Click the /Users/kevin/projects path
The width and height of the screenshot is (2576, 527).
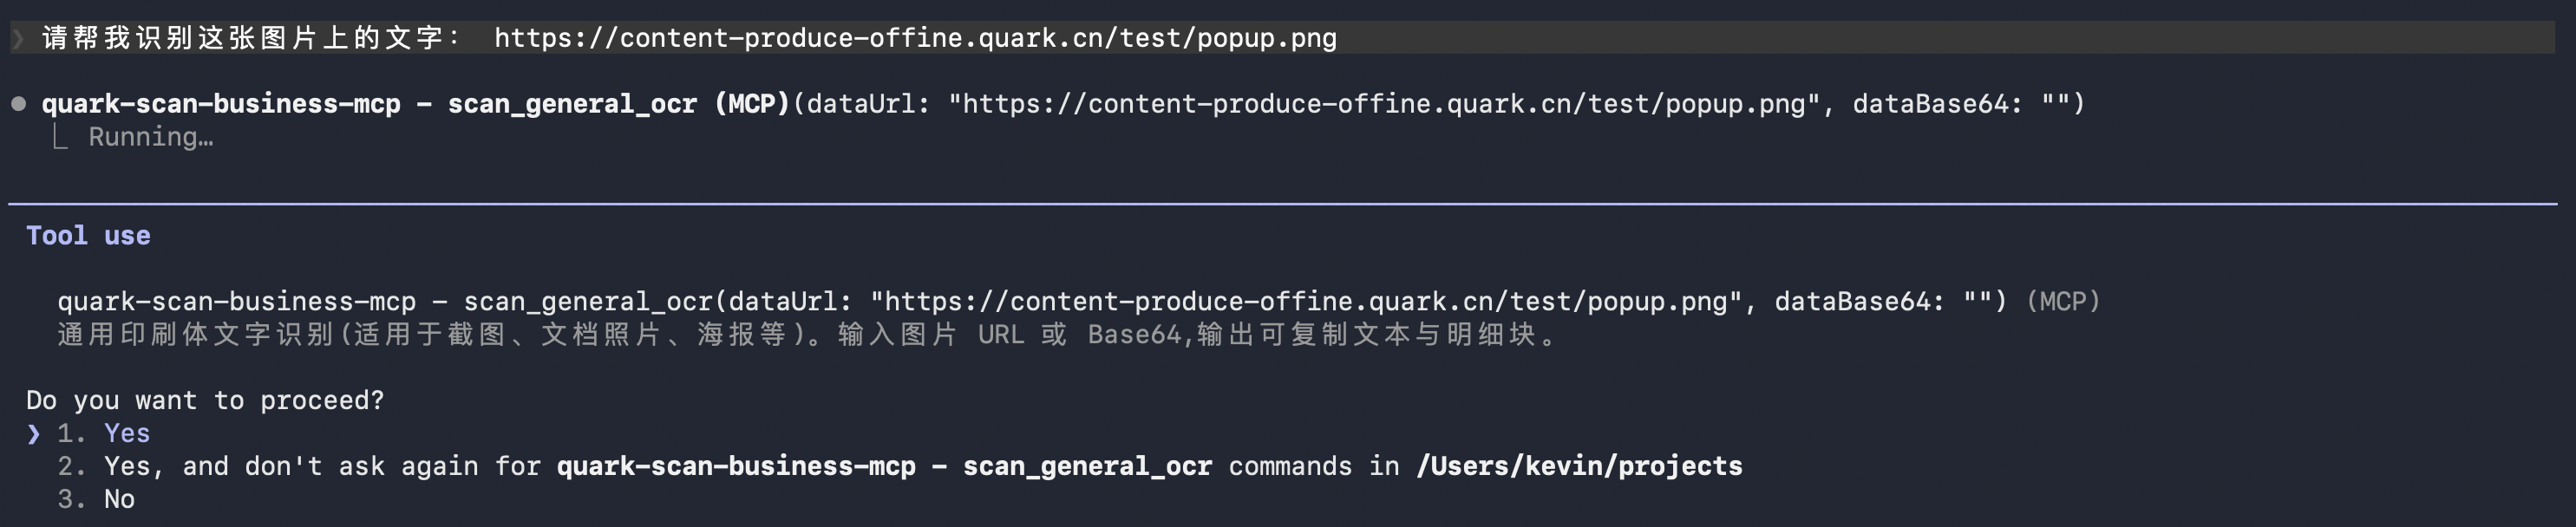click(x=1579, y=466)
